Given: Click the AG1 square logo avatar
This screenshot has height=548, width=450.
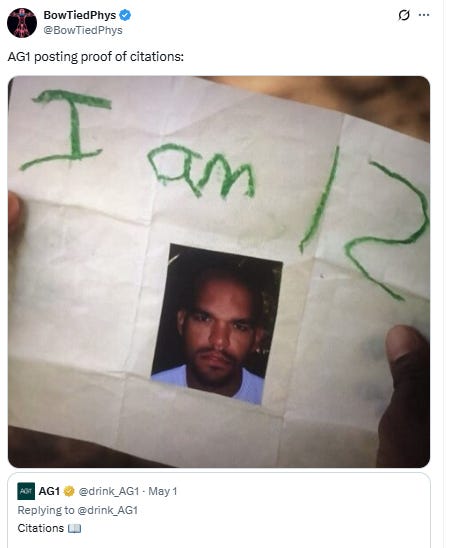Looking at the screenshot, I should (26, 491).
